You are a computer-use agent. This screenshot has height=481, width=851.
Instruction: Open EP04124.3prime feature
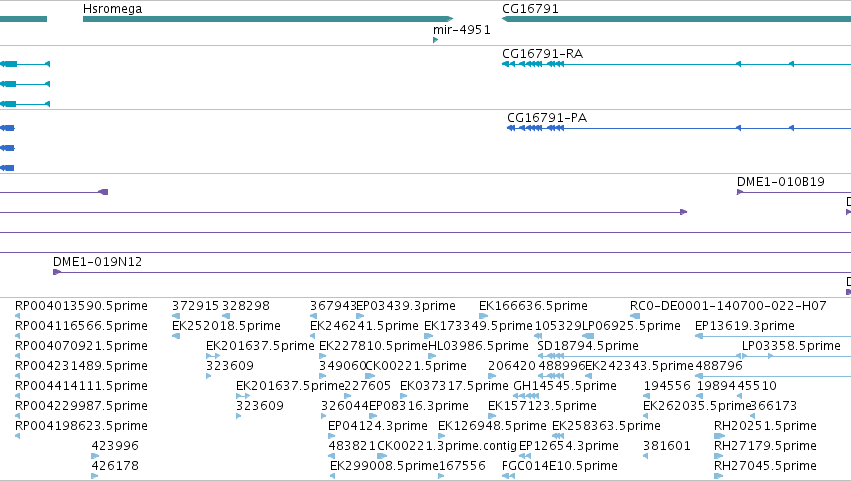378,426
